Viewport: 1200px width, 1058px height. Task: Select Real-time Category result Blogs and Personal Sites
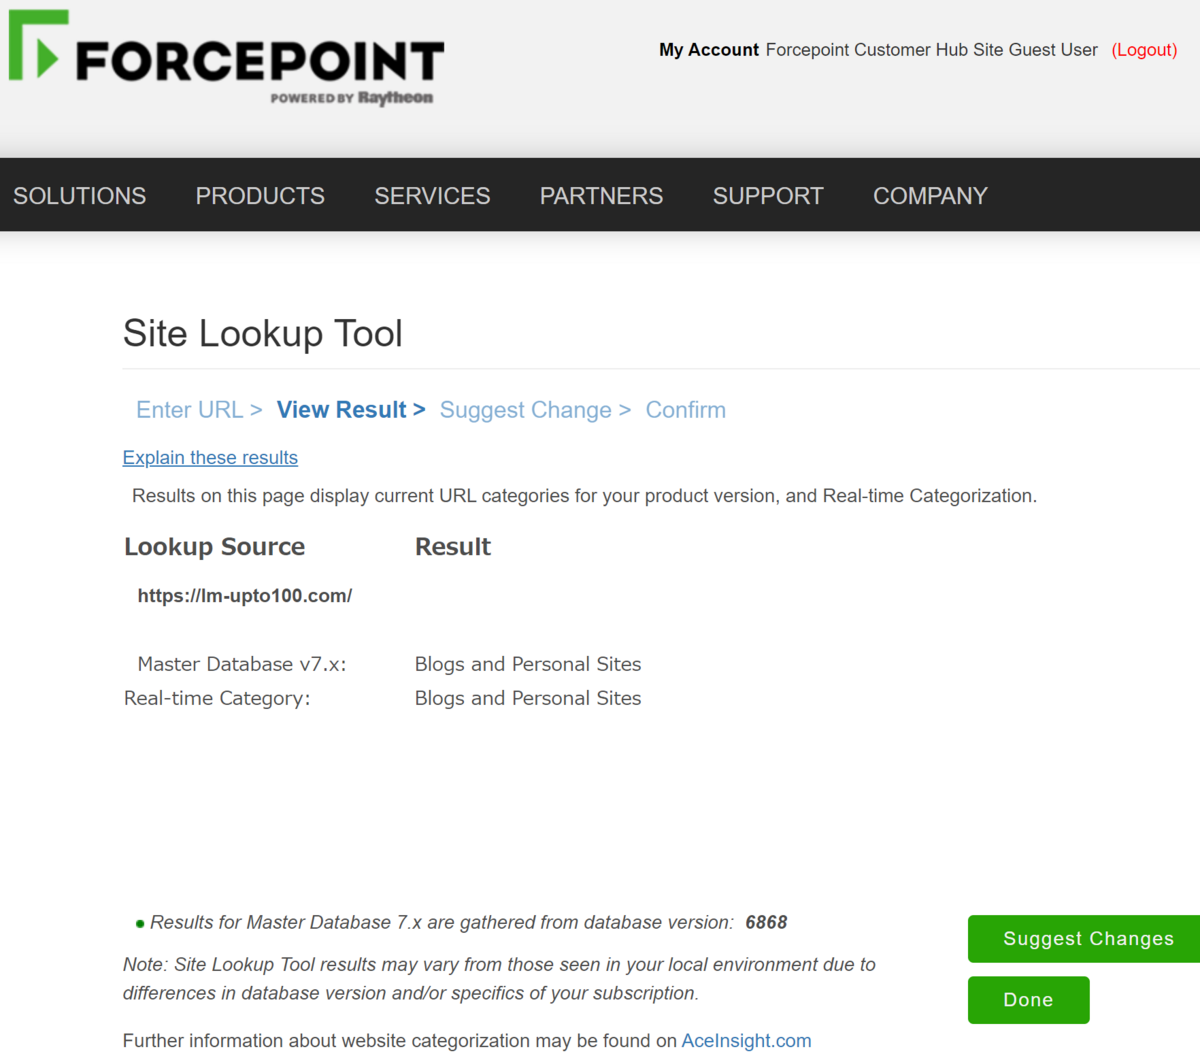pyautogui.click(x=528, y=698)
